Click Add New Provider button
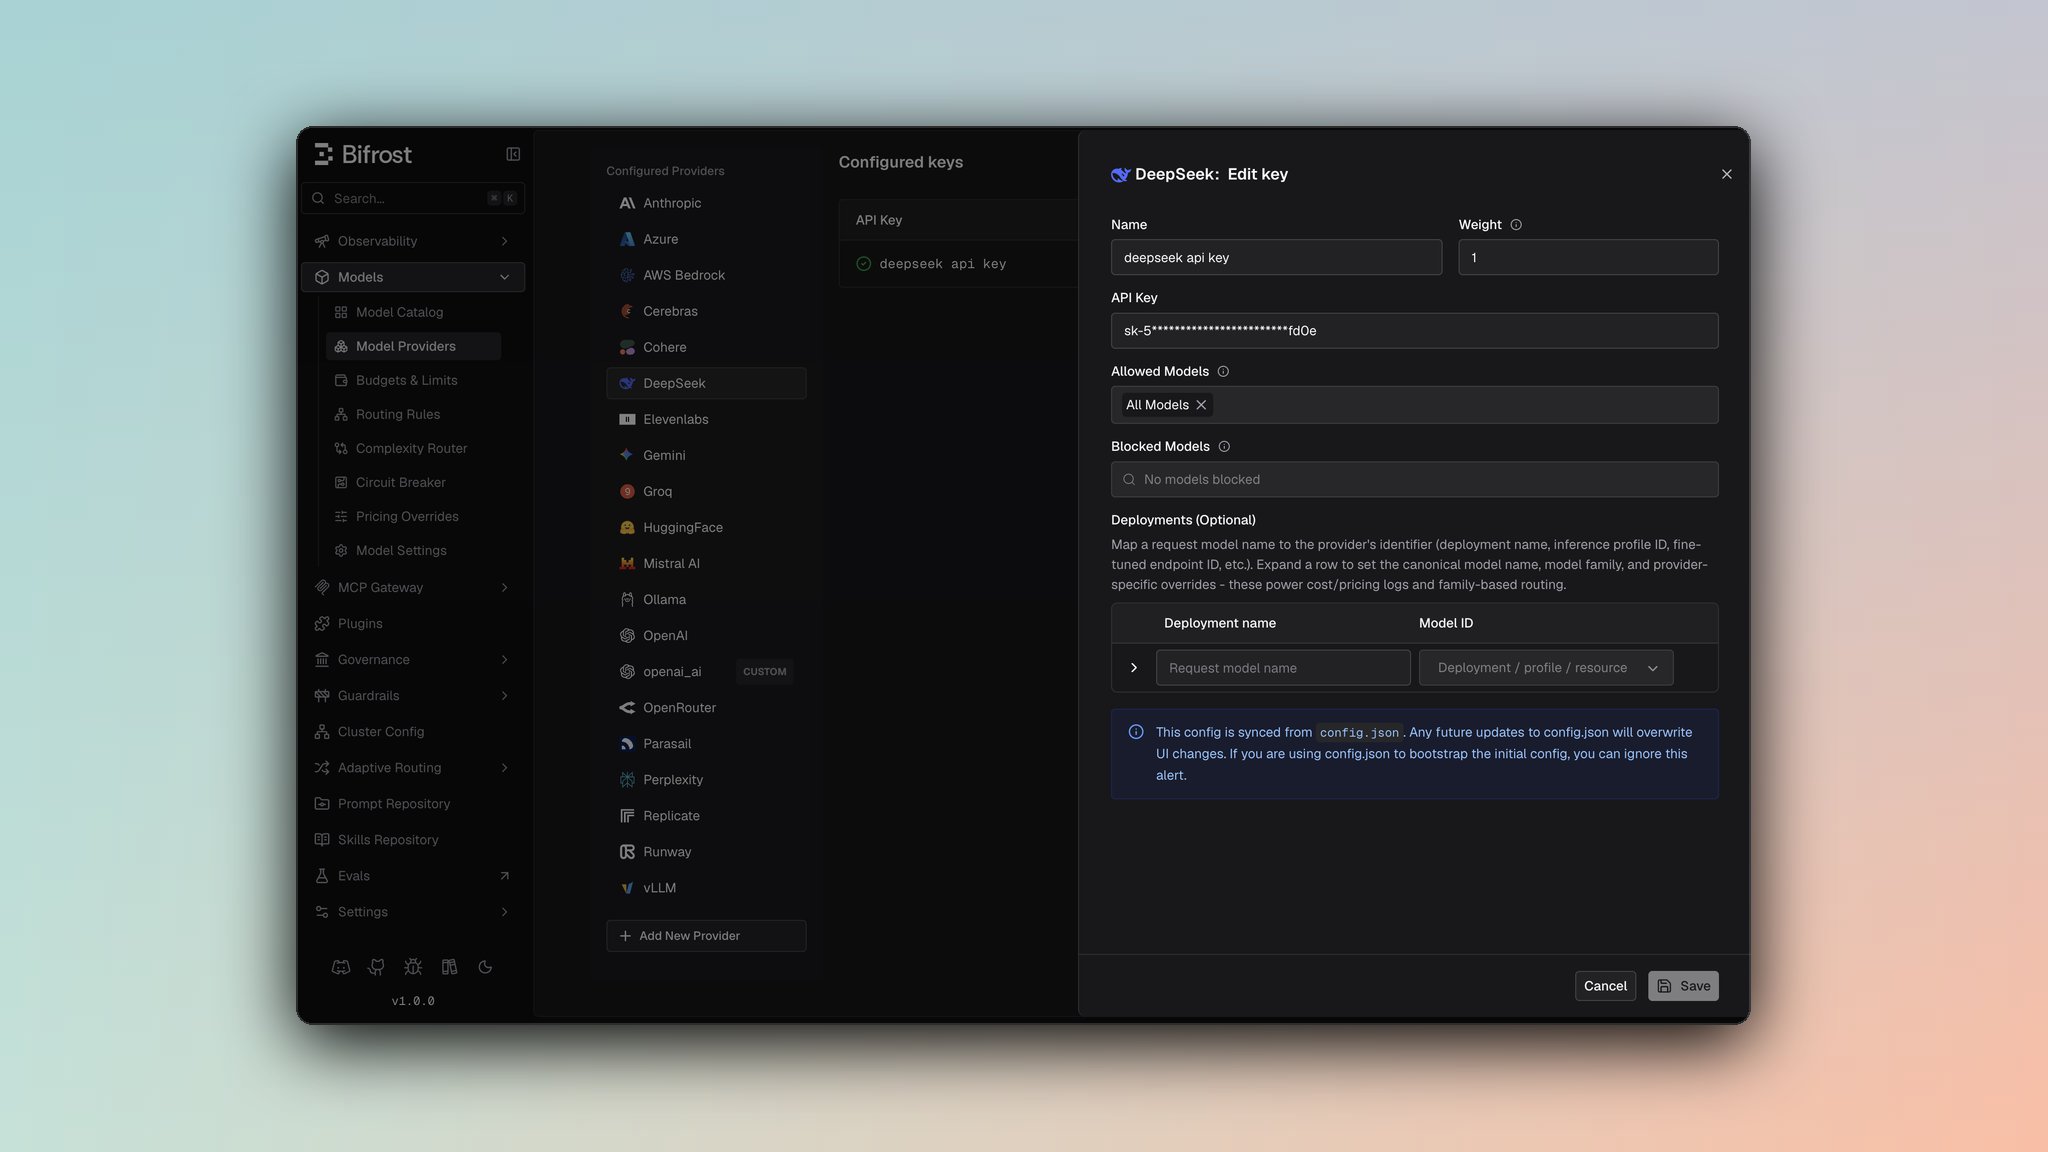 (x=706, y=936)
